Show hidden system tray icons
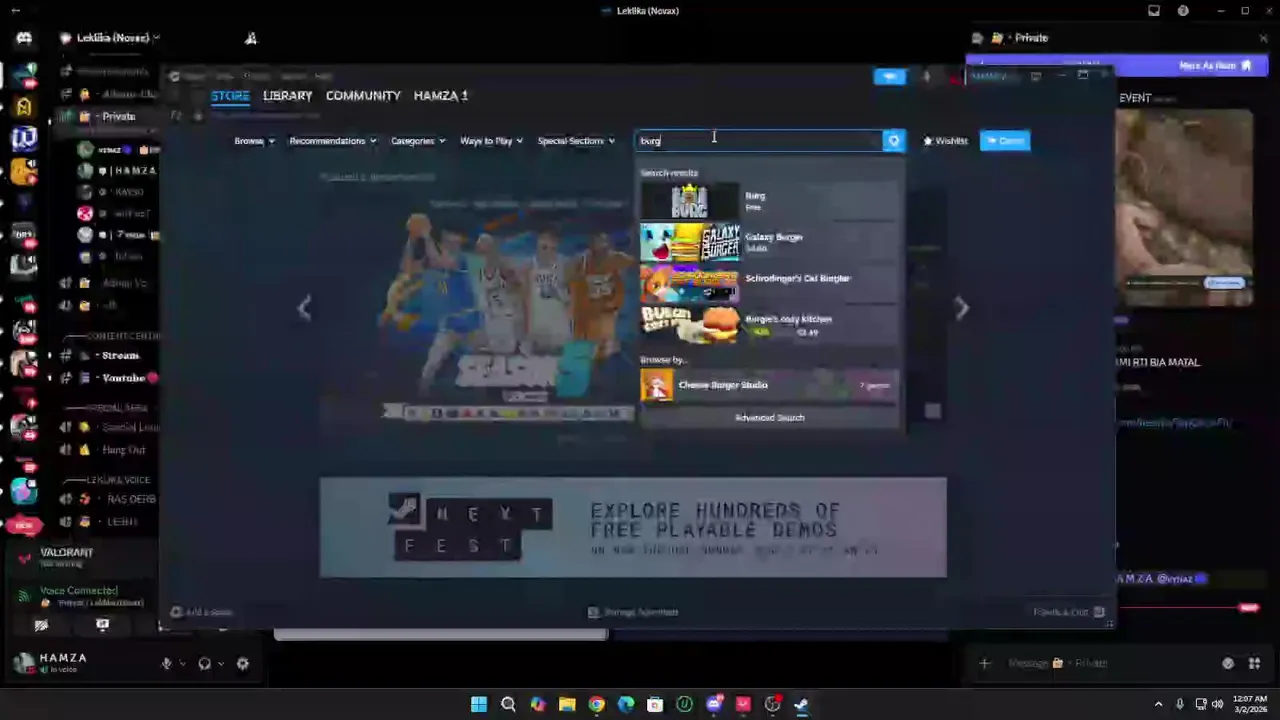Screen dimensions: 1280x720 coord(1158,704)
